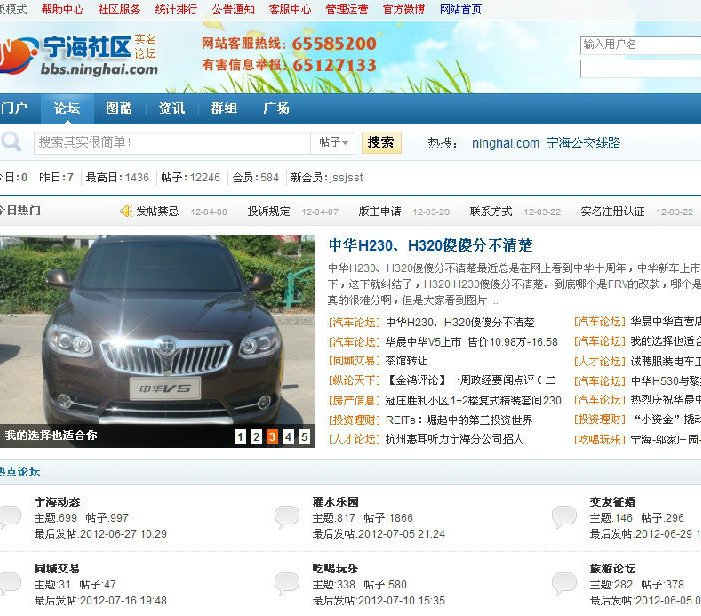Open the 广场 navigation tab
Screen dimensions: 701x616
click(x=276, y=108)
